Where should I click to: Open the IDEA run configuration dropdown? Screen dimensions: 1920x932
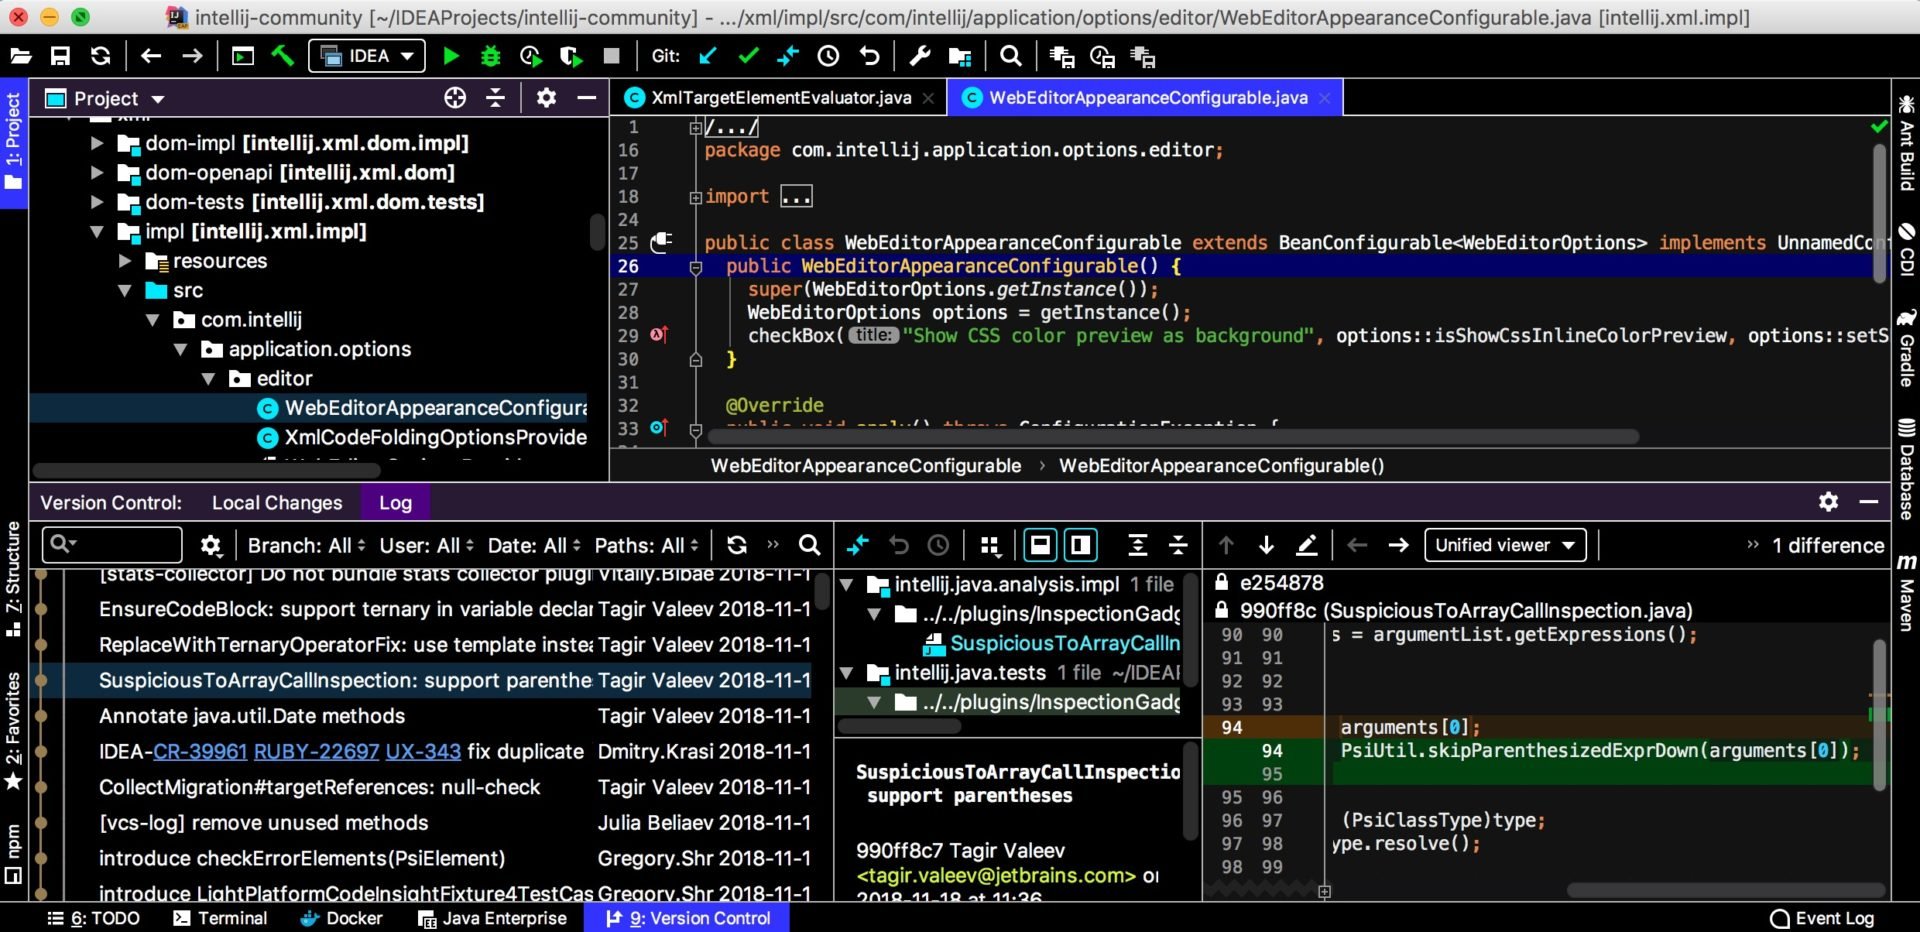click(x=367, y=57)
